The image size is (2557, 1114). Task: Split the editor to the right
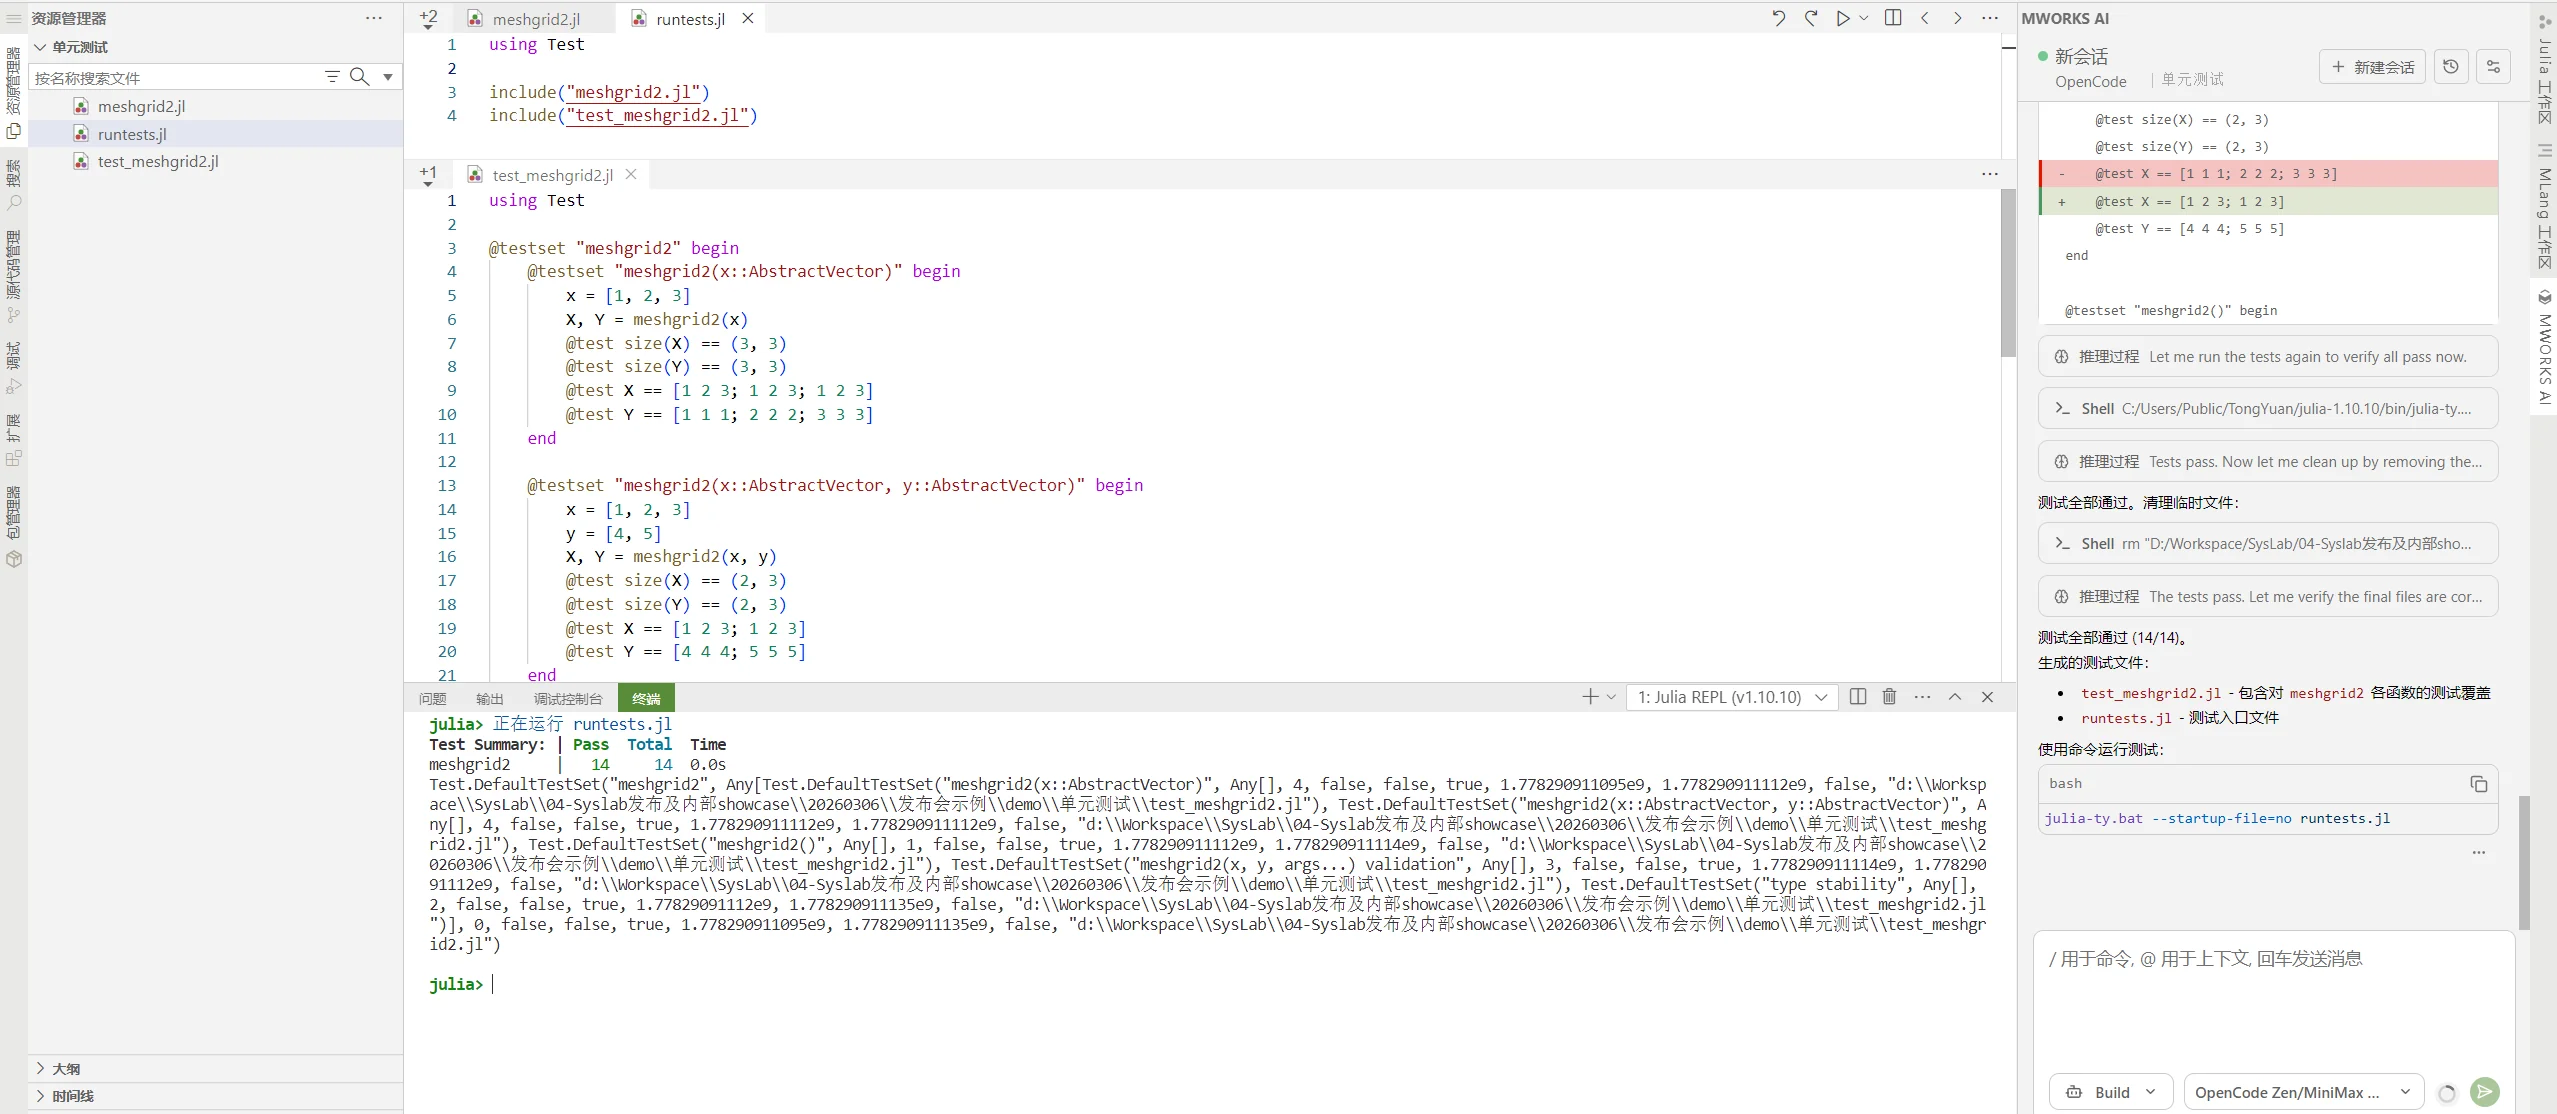[1893, 18]
